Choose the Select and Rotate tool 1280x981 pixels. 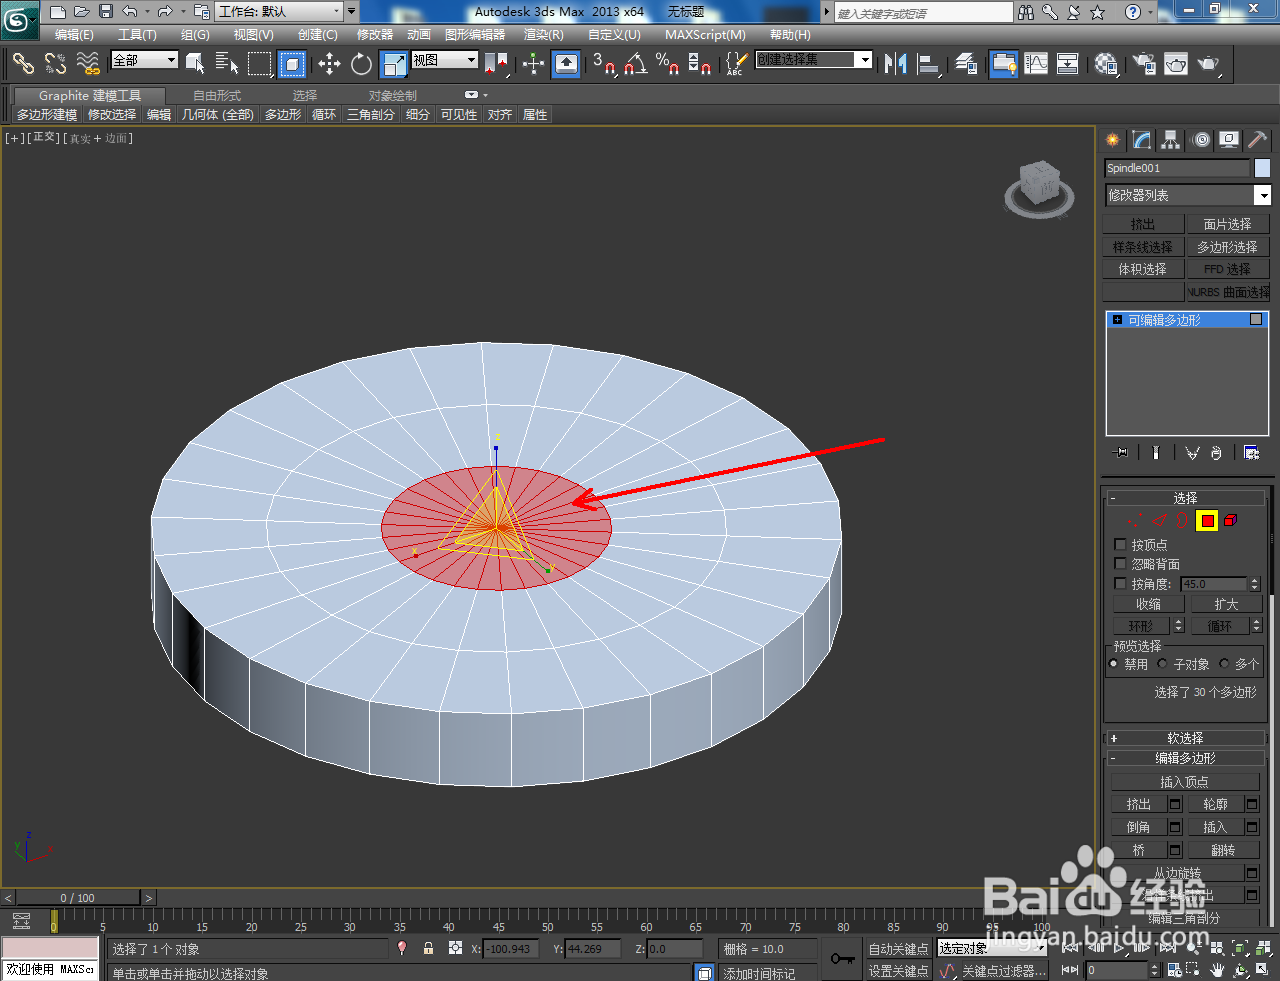coord(361,64)
